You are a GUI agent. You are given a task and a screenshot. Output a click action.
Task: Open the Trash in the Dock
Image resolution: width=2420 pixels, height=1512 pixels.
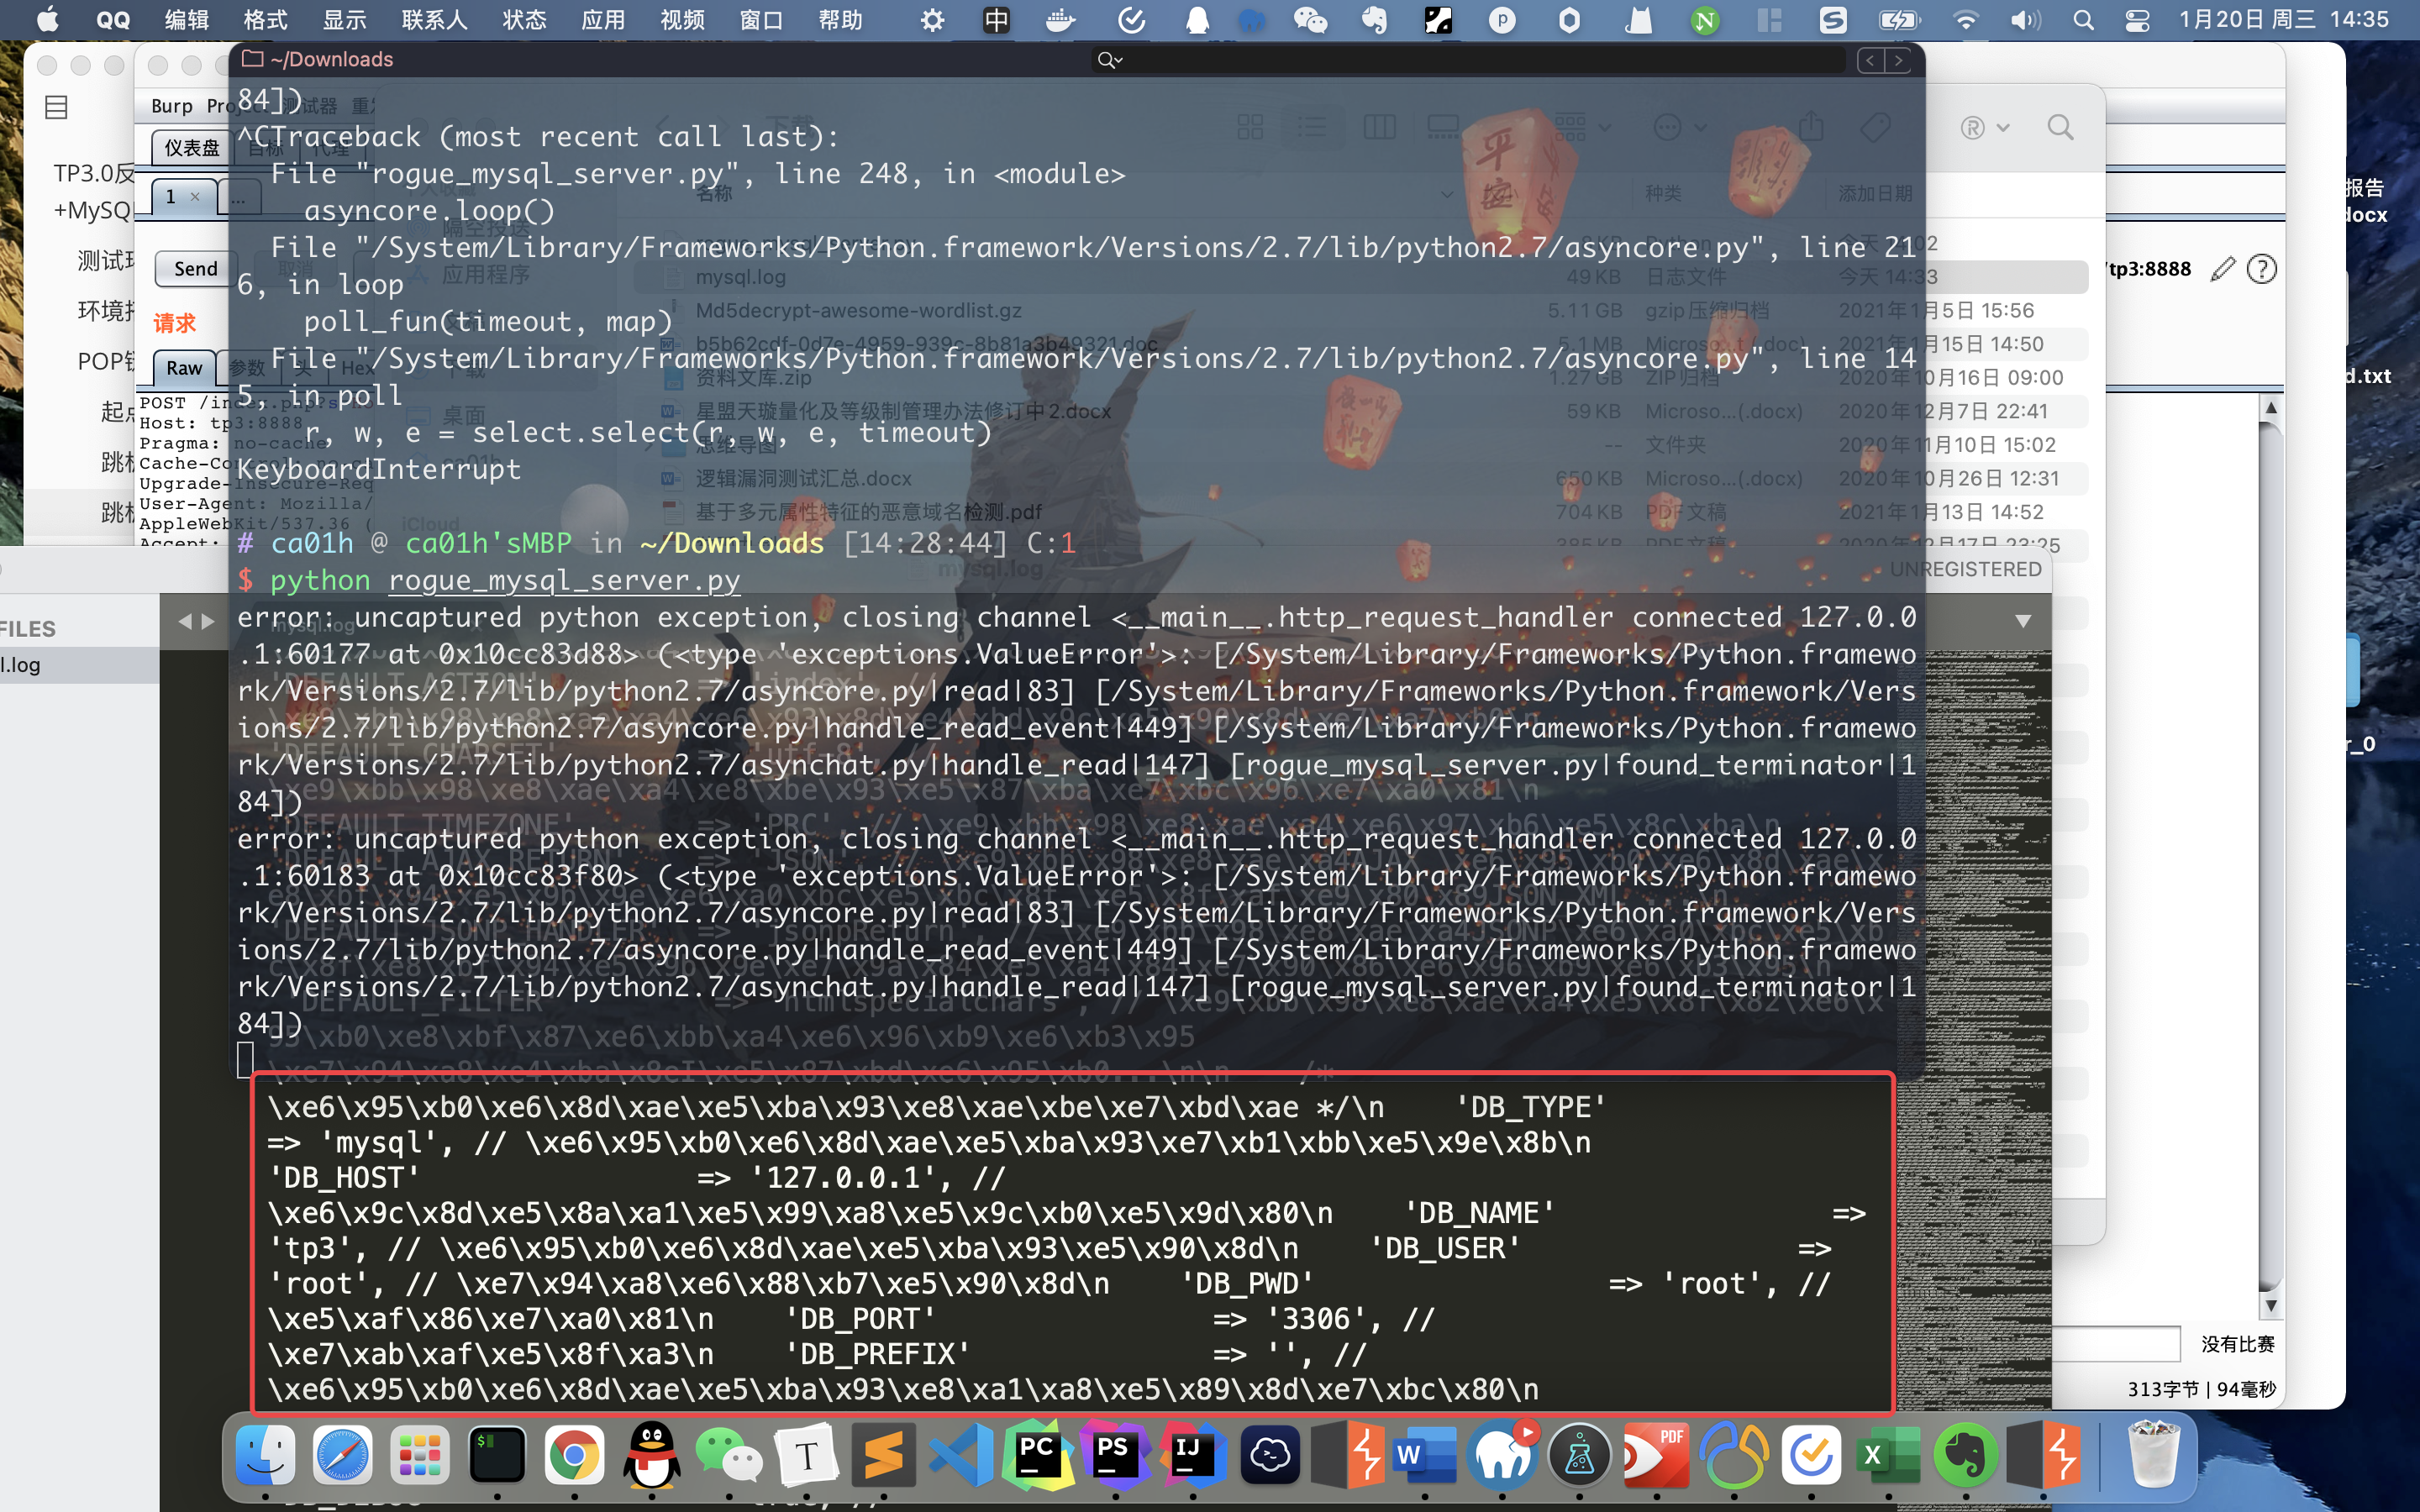pyautogui.click(x=2153, y=1455)
